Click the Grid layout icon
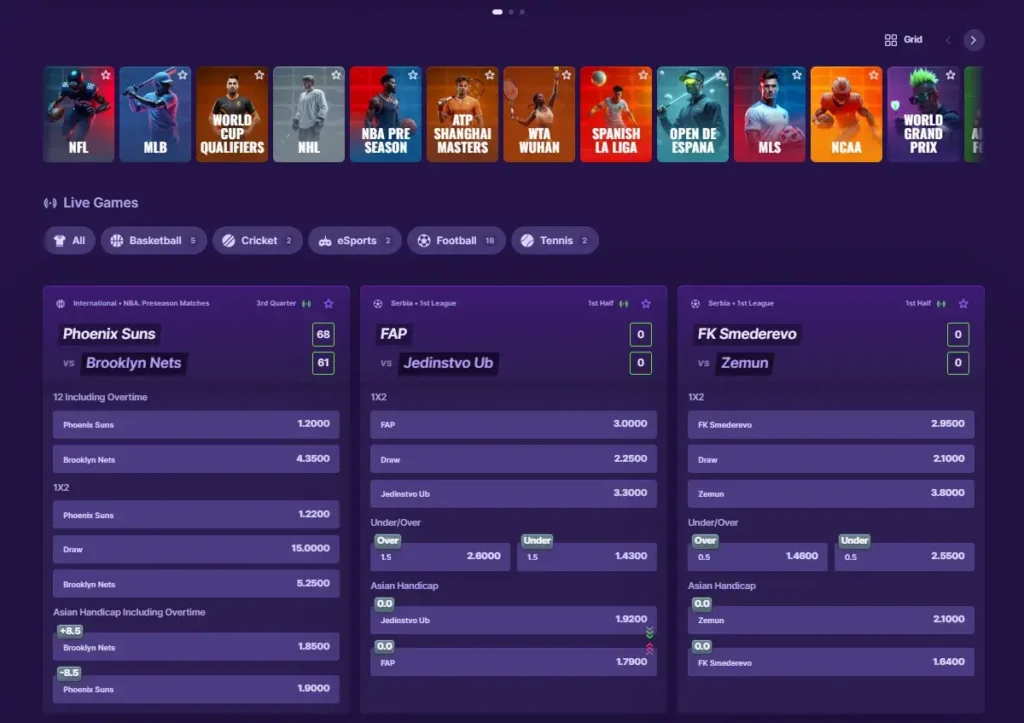 [x=891, y=40]
